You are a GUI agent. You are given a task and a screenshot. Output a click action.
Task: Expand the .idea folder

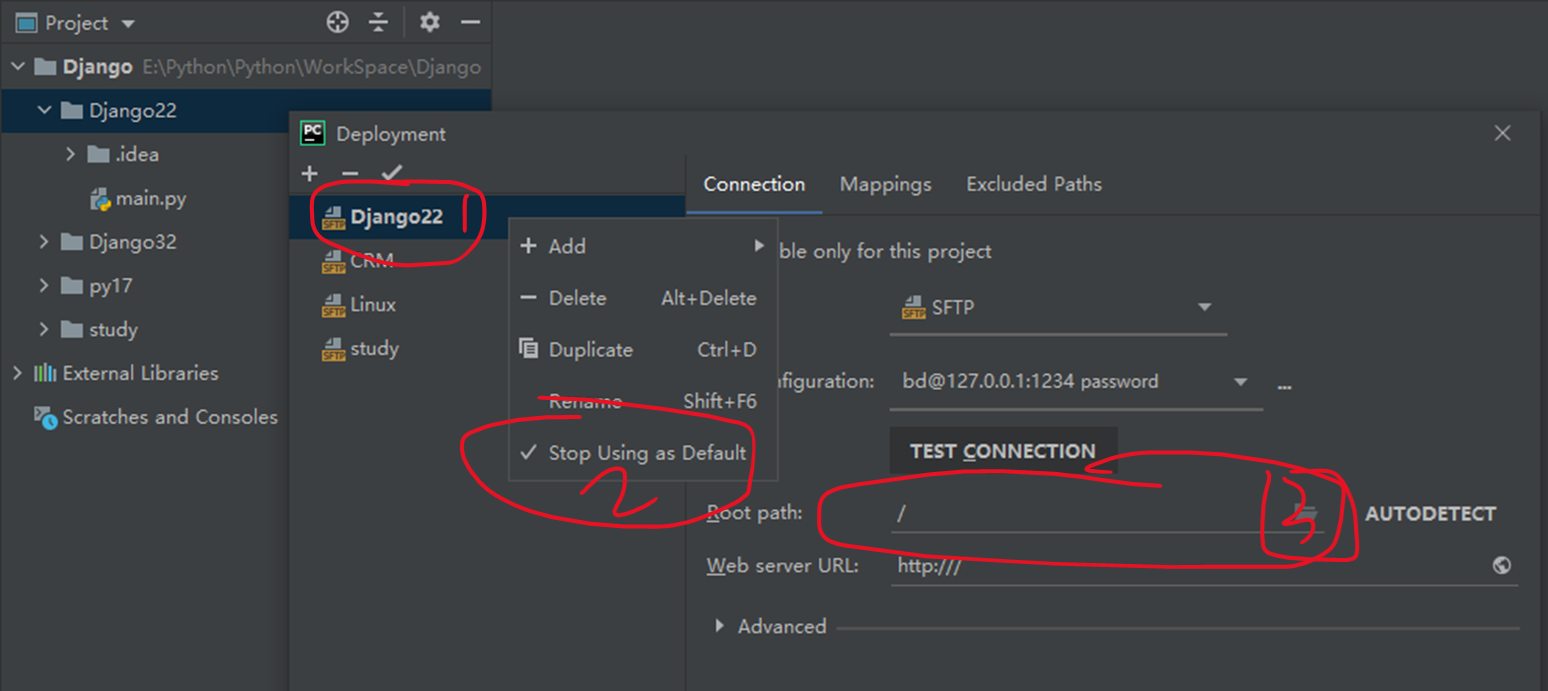point(70,154)
